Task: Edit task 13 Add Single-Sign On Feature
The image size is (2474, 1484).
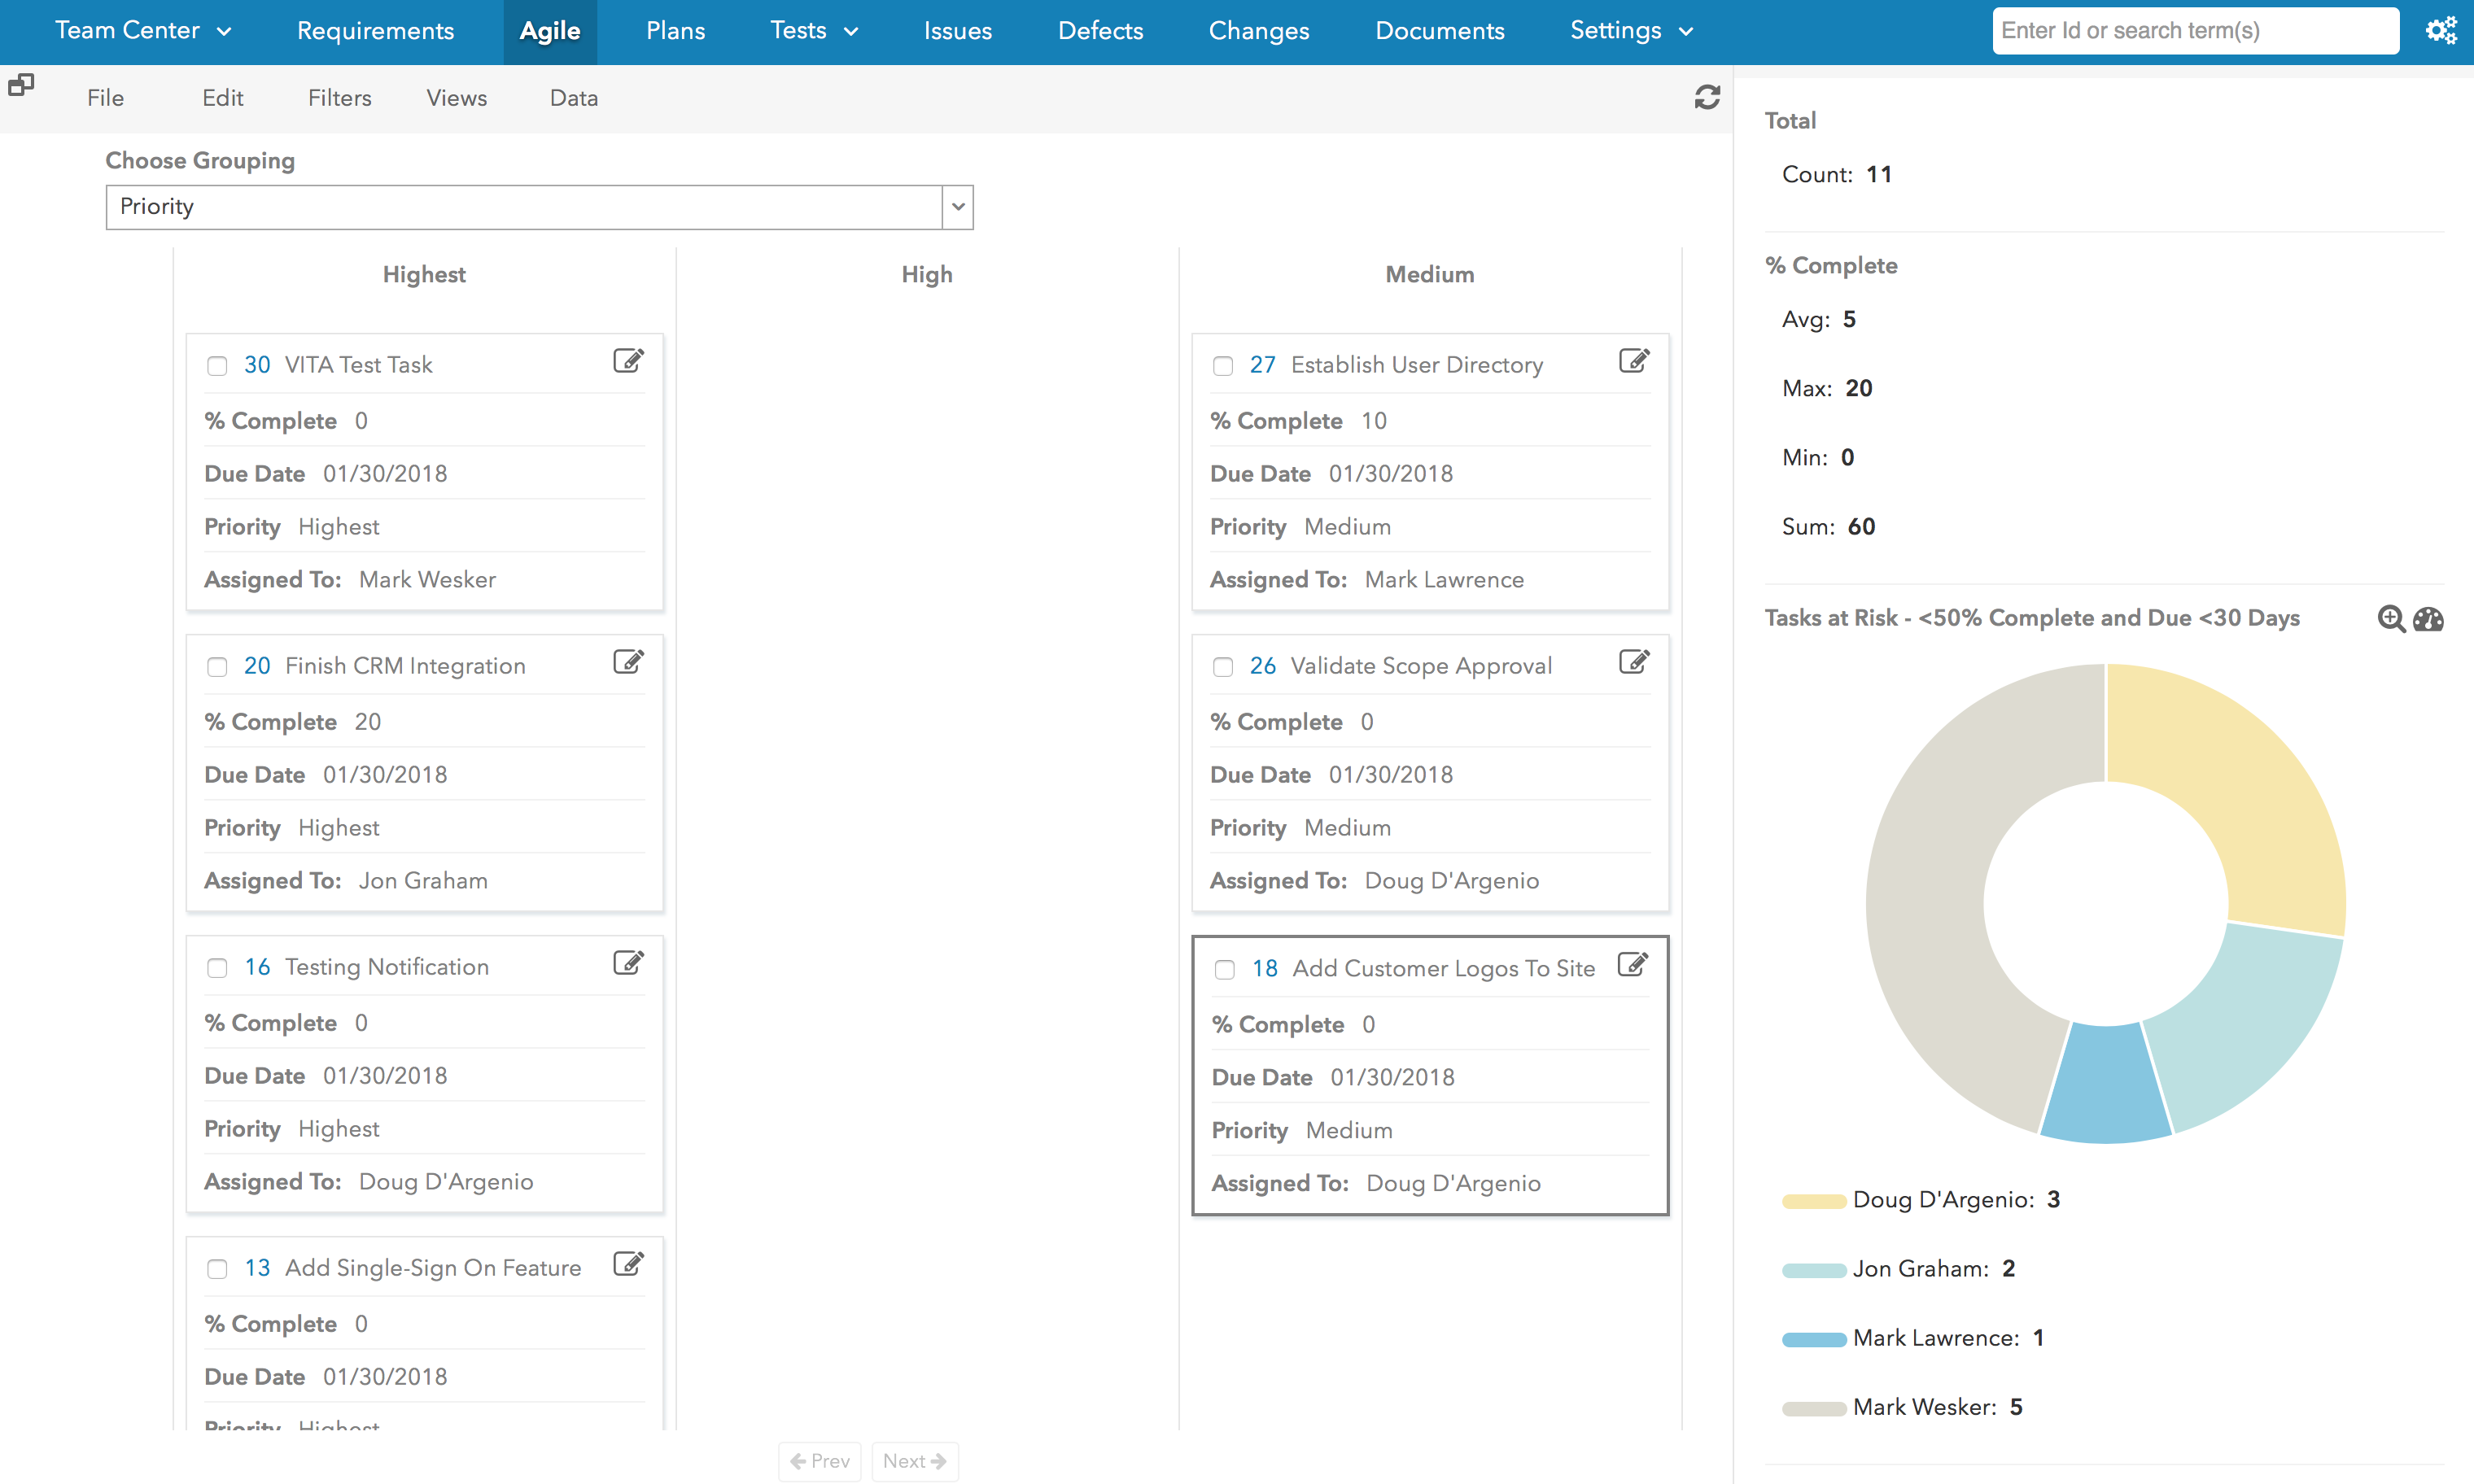Action: [x=628, y=1264]
